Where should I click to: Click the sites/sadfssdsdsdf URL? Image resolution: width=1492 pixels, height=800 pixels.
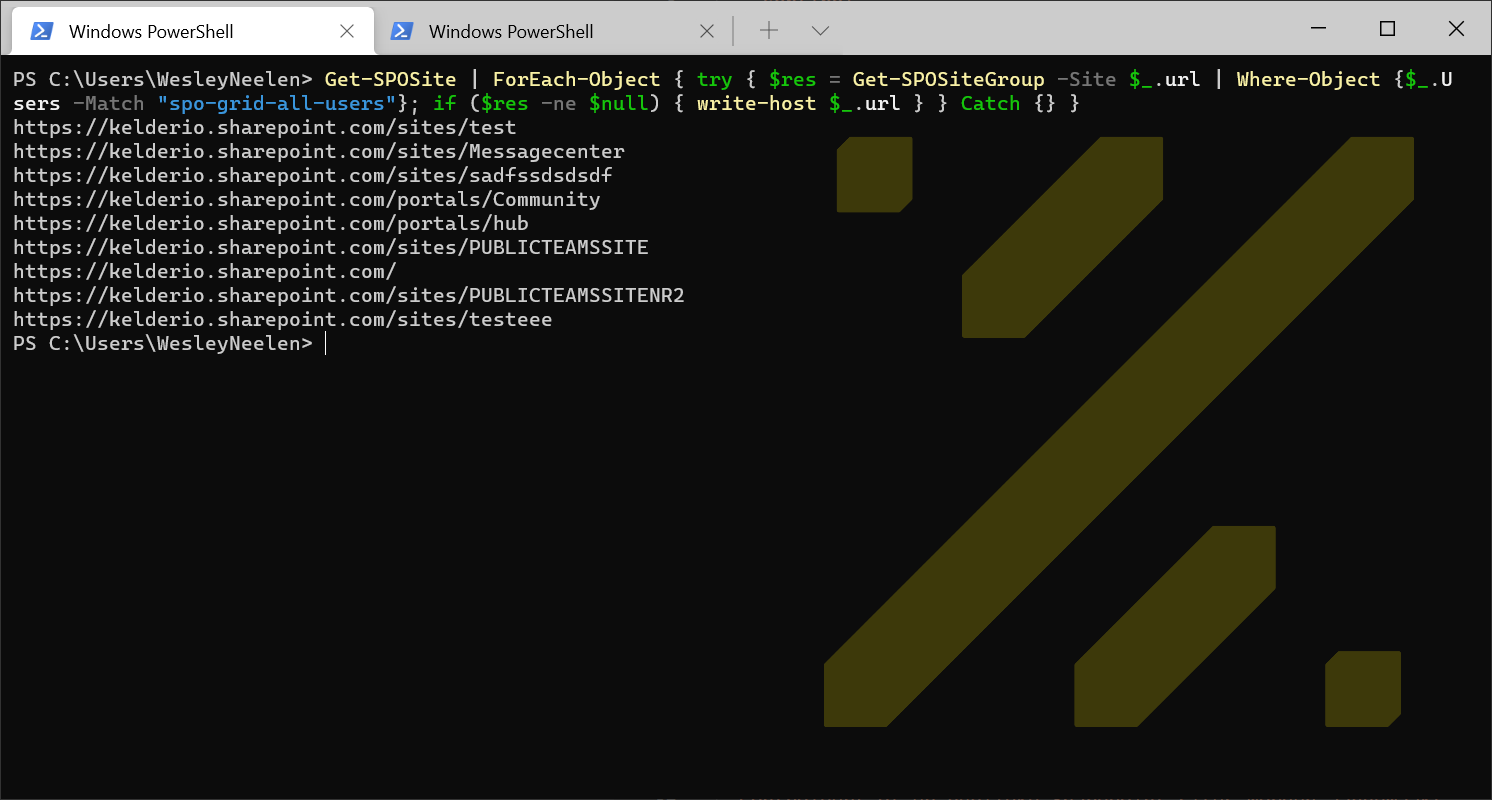point(312,176)
